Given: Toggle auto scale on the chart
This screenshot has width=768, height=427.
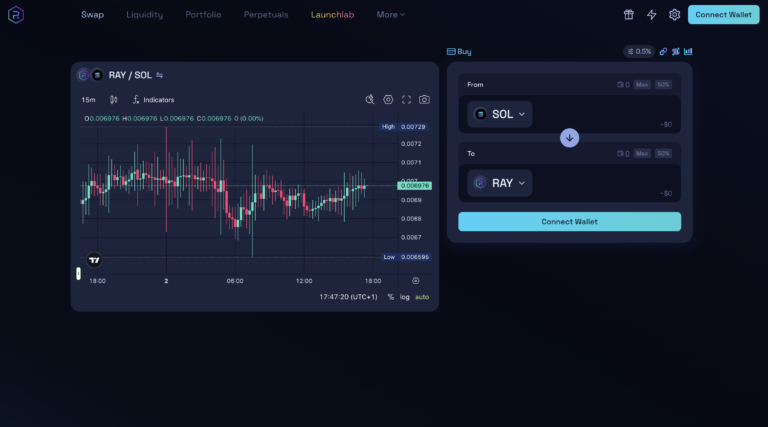Looking at the screenshot, I should coord(422,297).
